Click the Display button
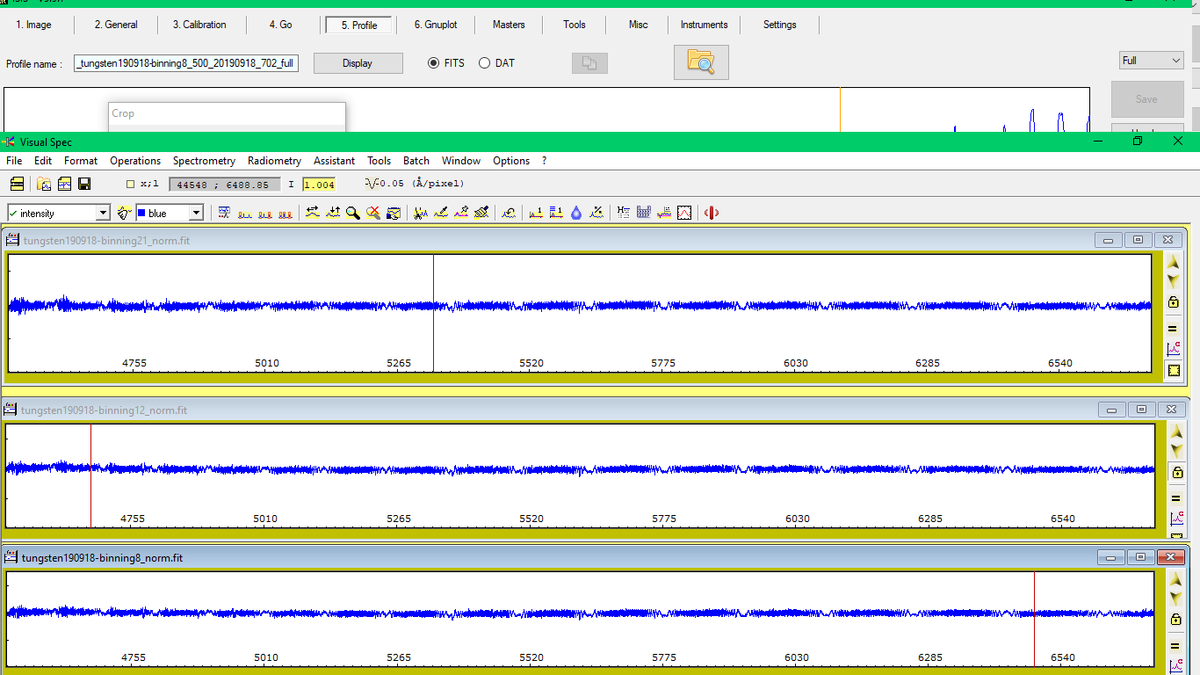This screenshot has height=675, width=1200. [x=358, y=62]
